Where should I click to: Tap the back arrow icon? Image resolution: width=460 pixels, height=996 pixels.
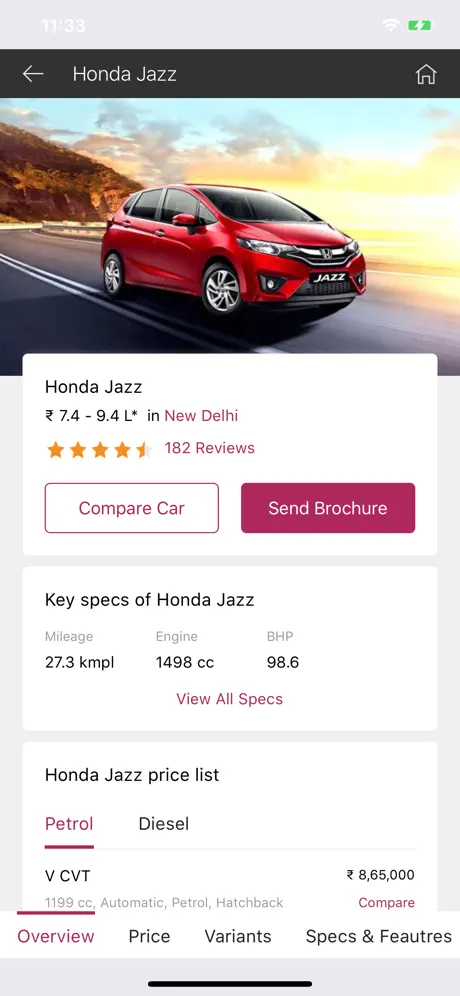33,74
